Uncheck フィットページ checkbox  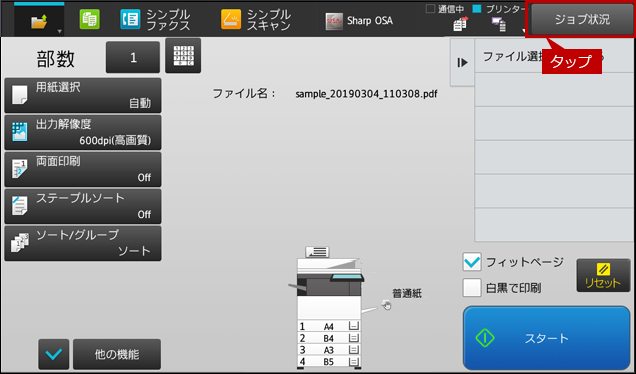click(472, 262)
